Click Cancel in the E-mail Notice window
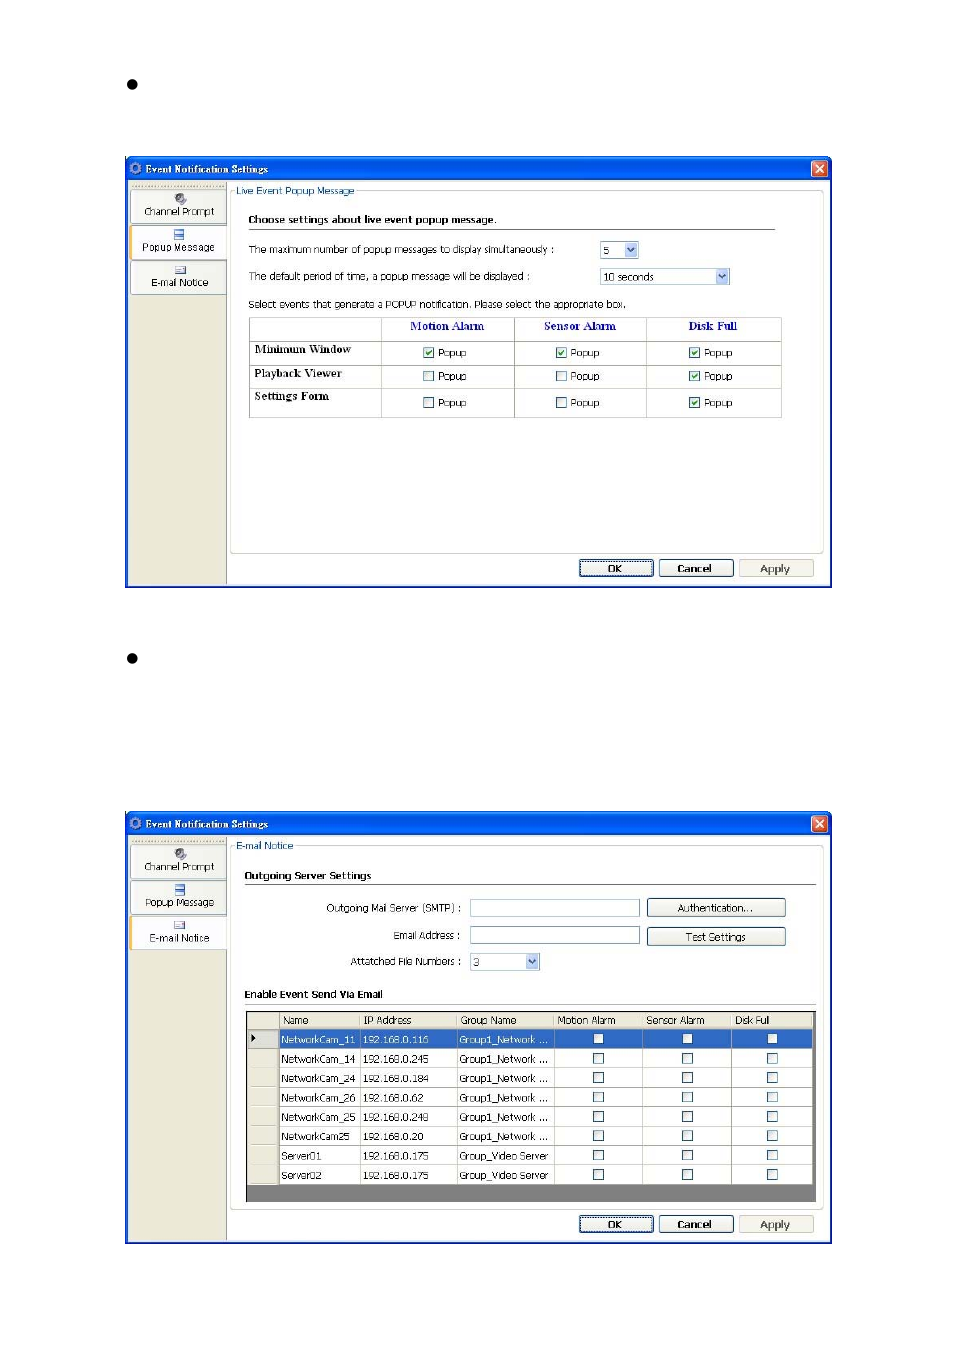Viewport: 954px width, 1355px height. [x=695, y=1224]
